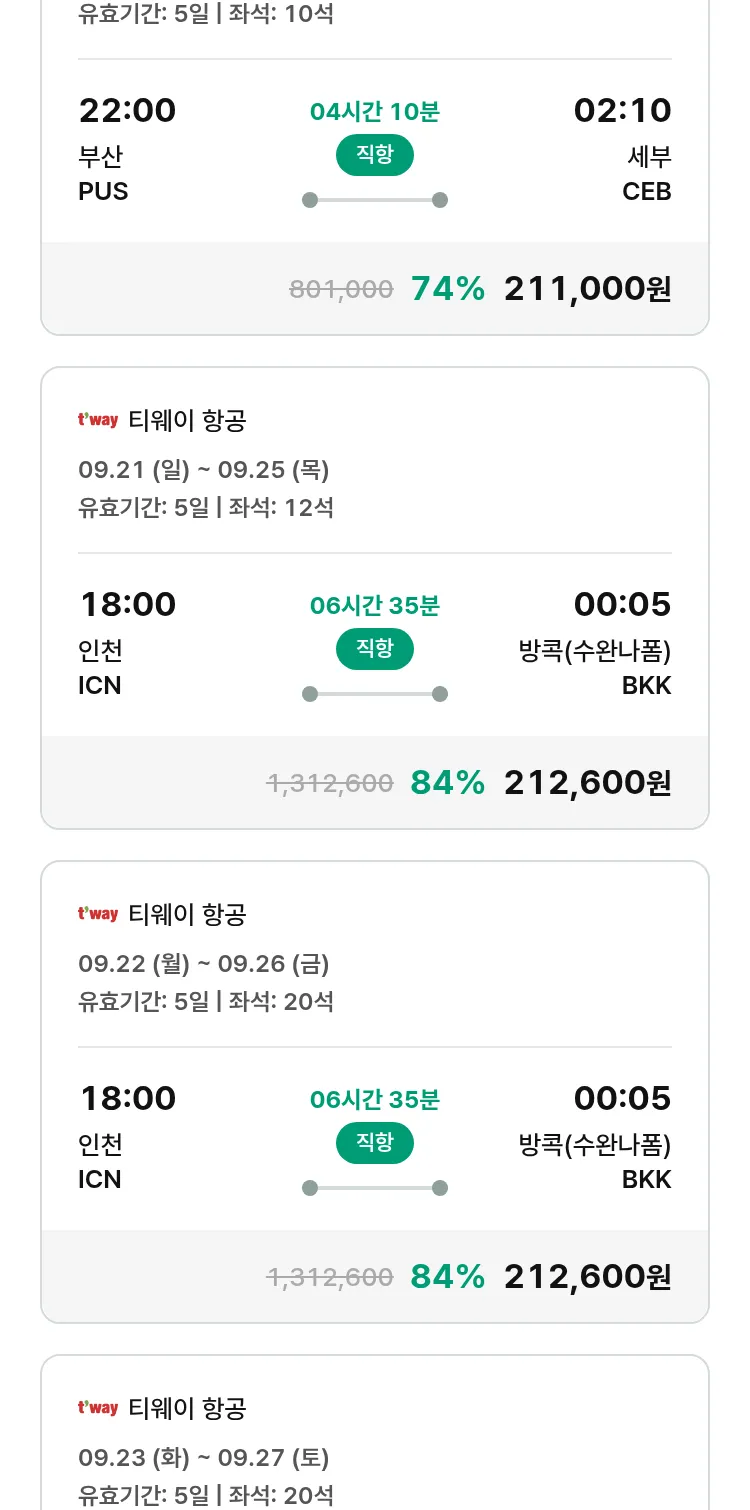Pick the 212,600원 fare on the 09.22 flight

(587, 1277)
